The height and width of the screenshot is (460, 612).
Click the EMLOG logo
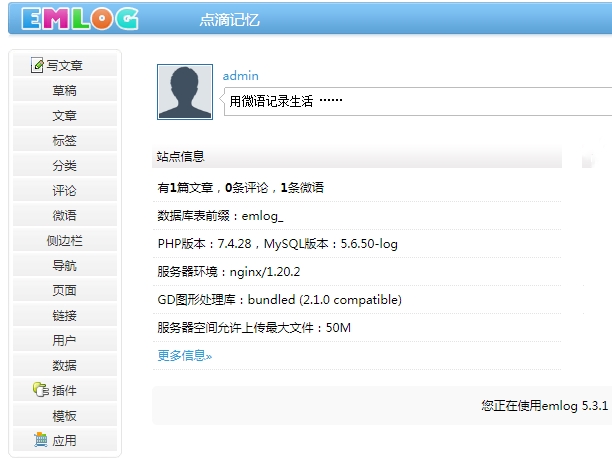click(x=79, y=18)
